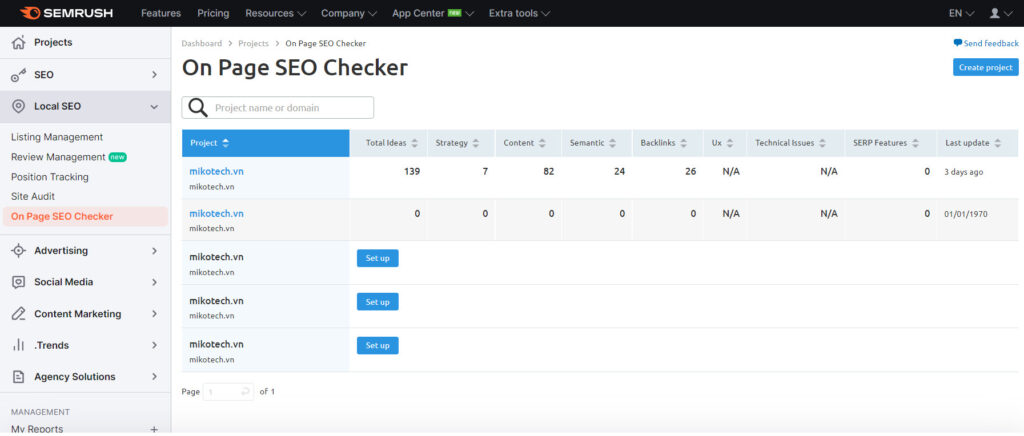Click the 139 Total Ideas value
The image size is (1024, 436).
coord(412,172)
